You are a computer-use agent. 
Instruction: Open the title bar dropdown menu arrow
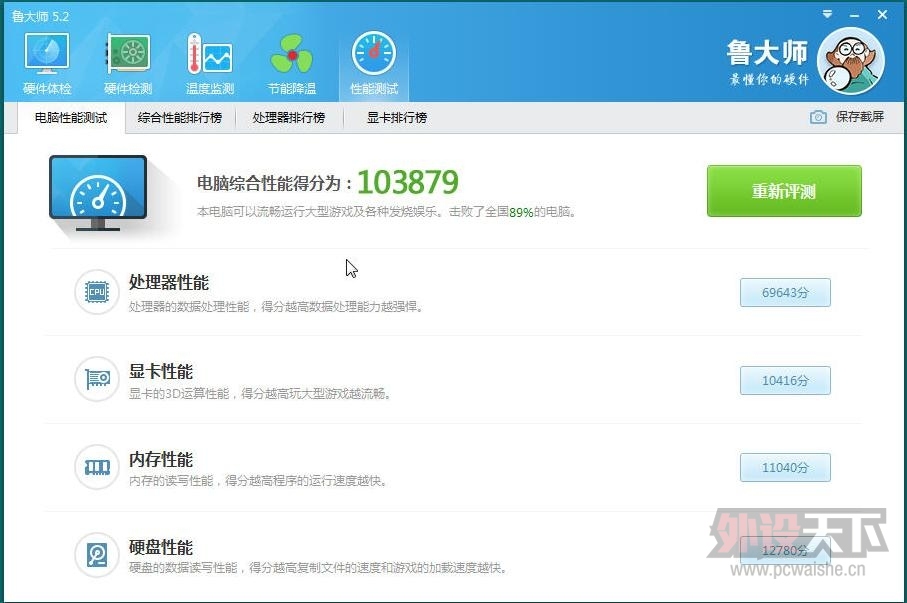[828, 14]
